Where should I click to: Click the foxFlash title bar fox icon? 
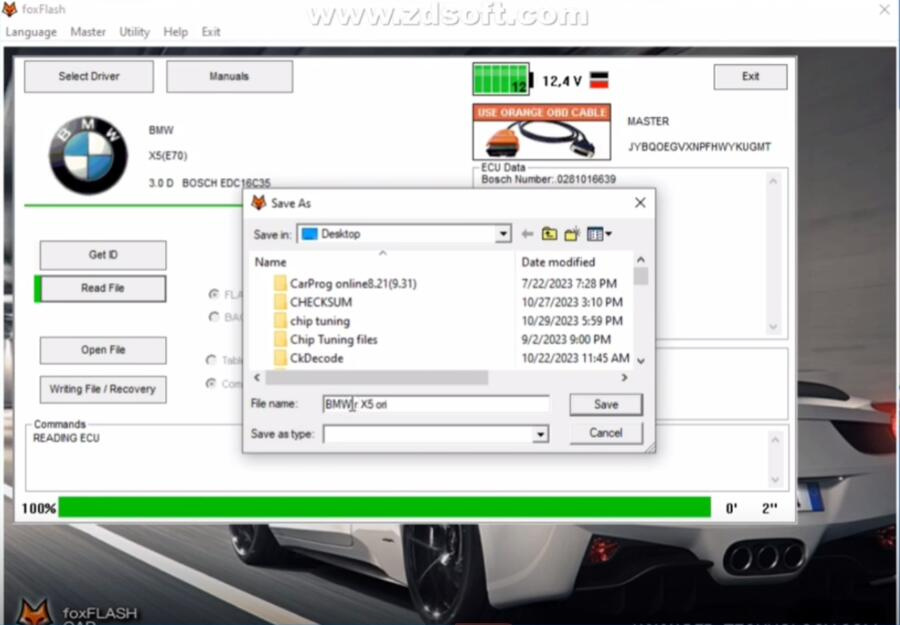coord(10,9)
